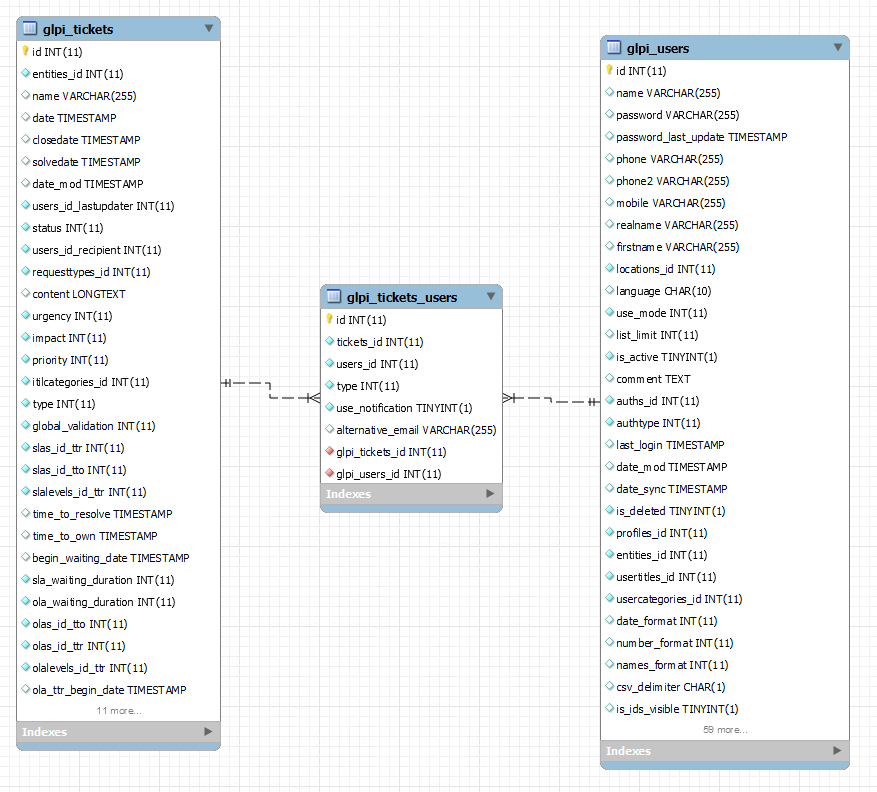Select relationship line from glpi_tickets to glpi_tickets_users

pyautogui.click(x=270, y=390)
